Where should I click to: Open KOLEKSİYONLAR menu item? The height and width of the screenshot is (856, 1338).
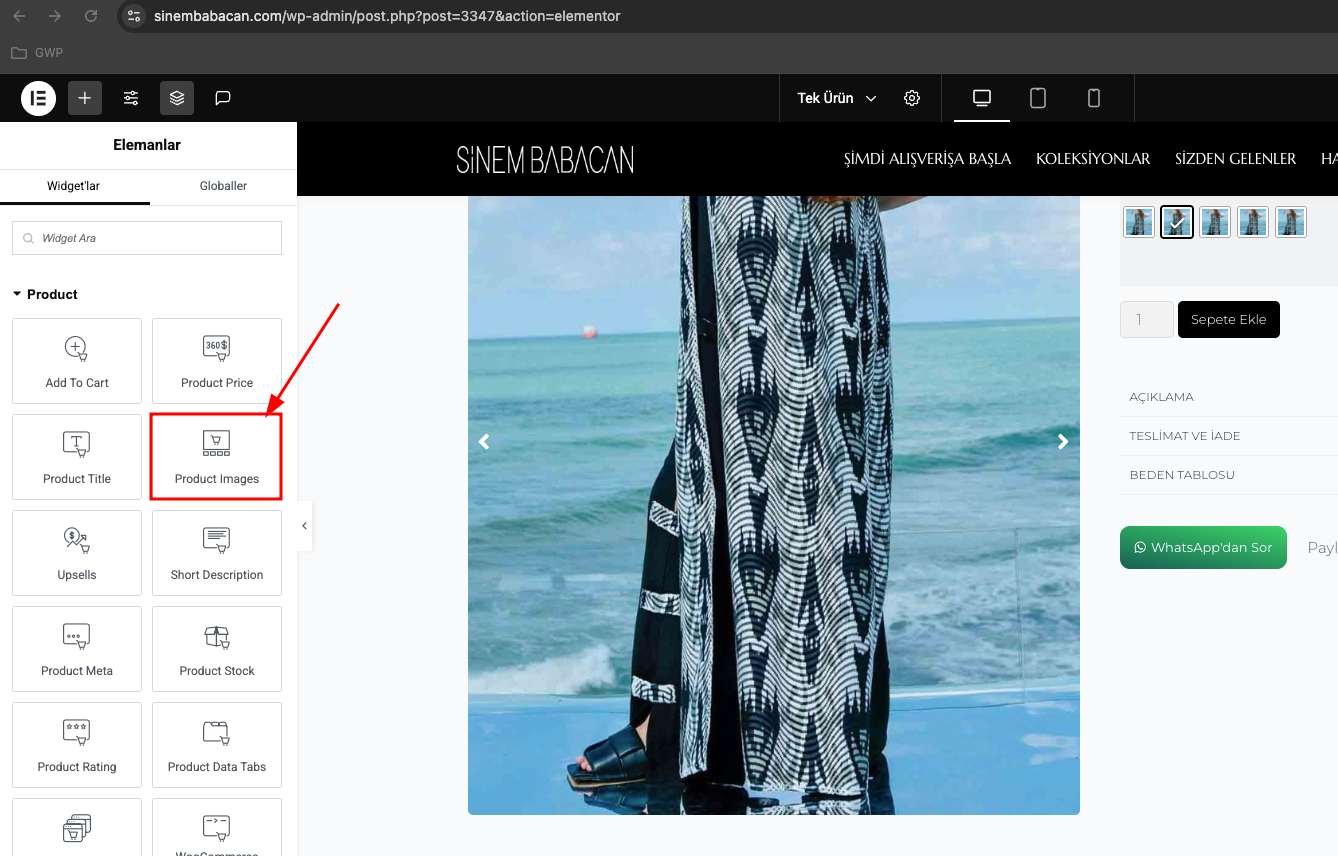(1093, 159)
